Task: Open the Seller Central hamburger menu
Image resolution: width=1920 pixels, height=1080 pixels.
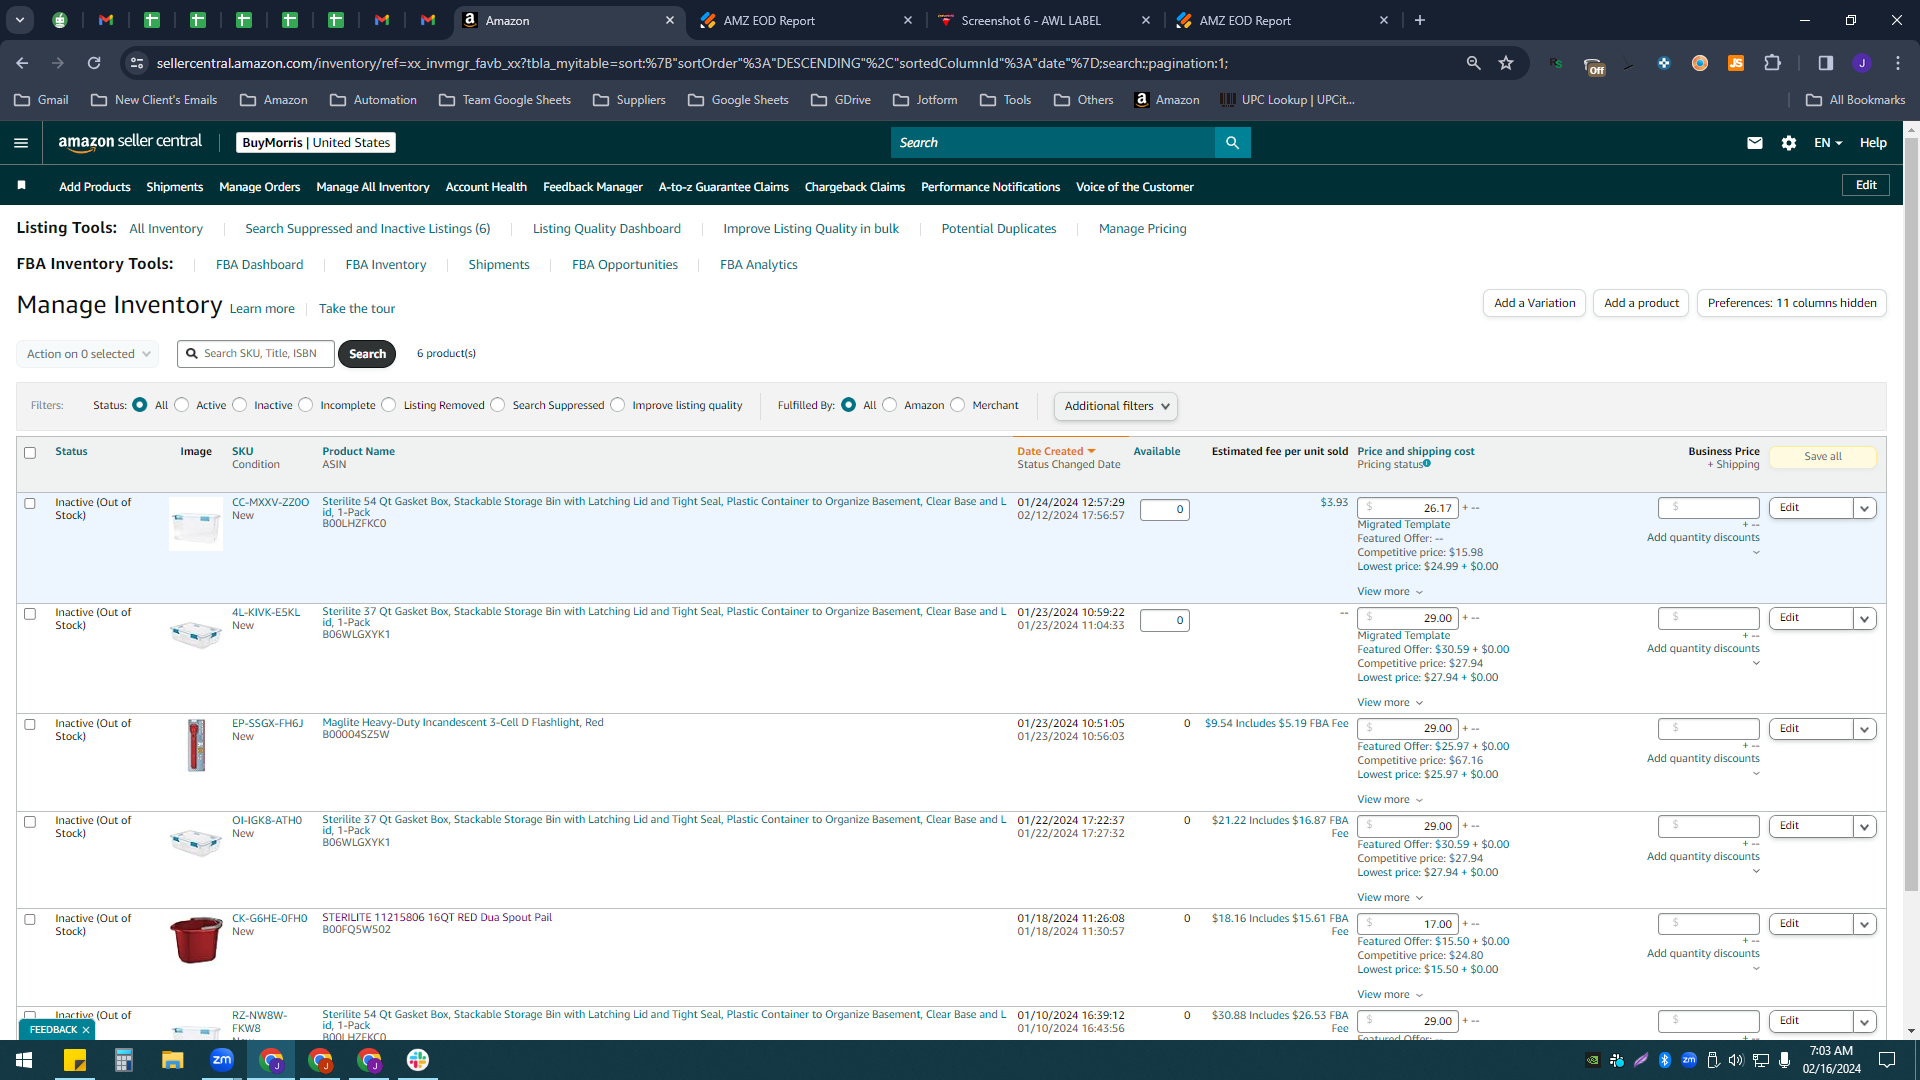Action: coord(21,143)
